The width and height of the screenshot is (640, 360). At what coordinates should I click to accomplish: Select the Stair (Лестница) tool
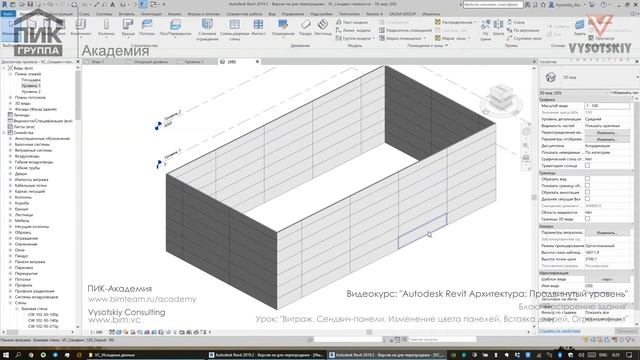[x=323, y=27]
